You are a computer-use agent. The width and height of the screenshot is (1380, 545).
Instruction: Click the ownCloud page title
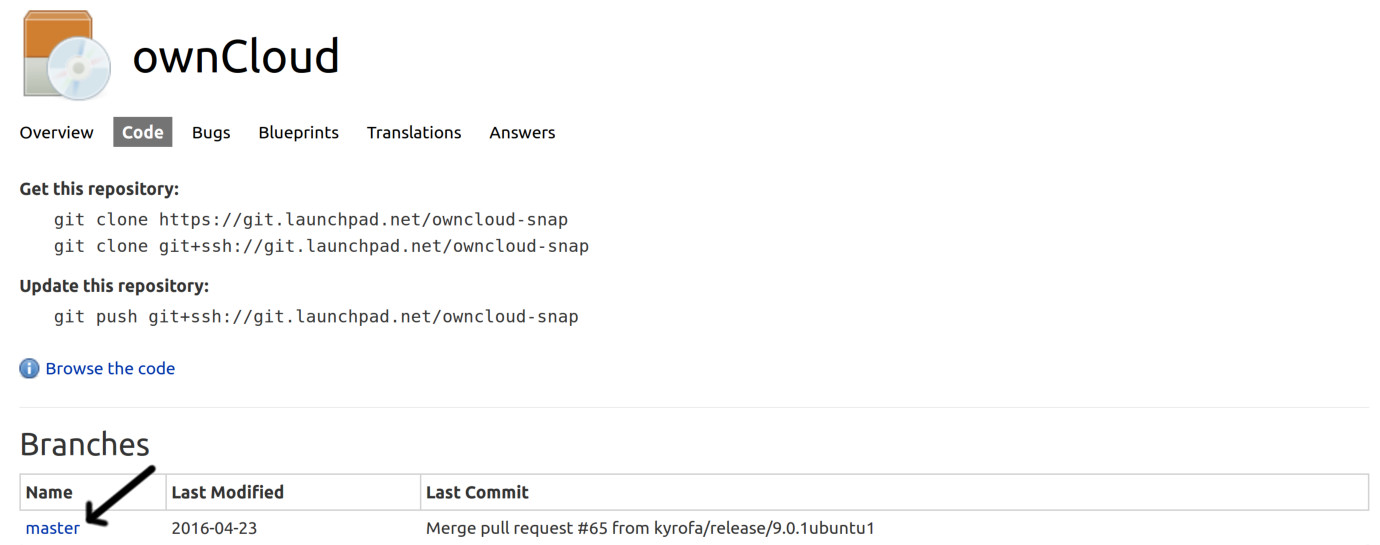[x=236, y=56]
